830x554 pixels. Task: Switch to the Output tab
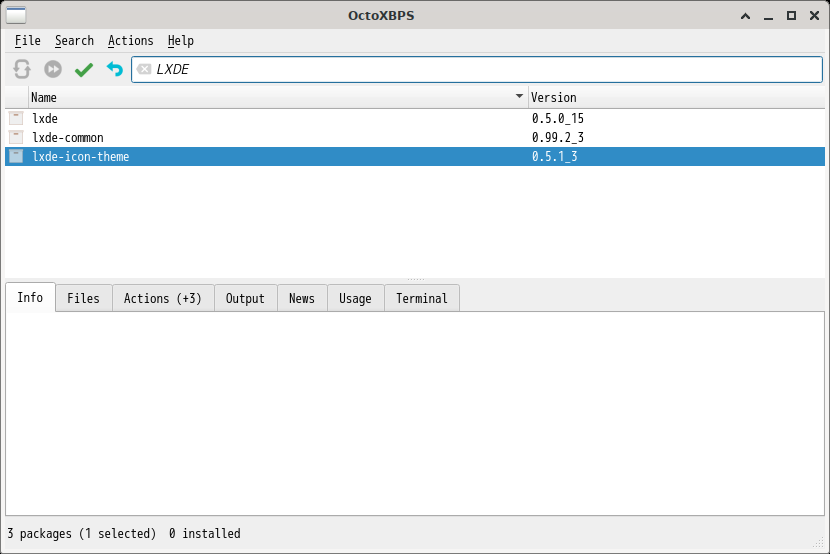tap(245, 298)
